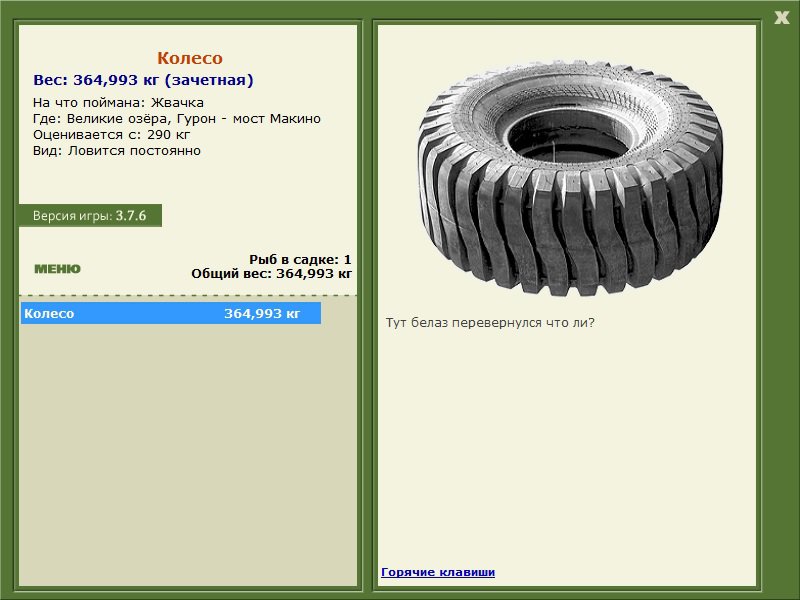Click the giant tire image
The width and height of the screenshot is (800, 600).
click(570, 178)
